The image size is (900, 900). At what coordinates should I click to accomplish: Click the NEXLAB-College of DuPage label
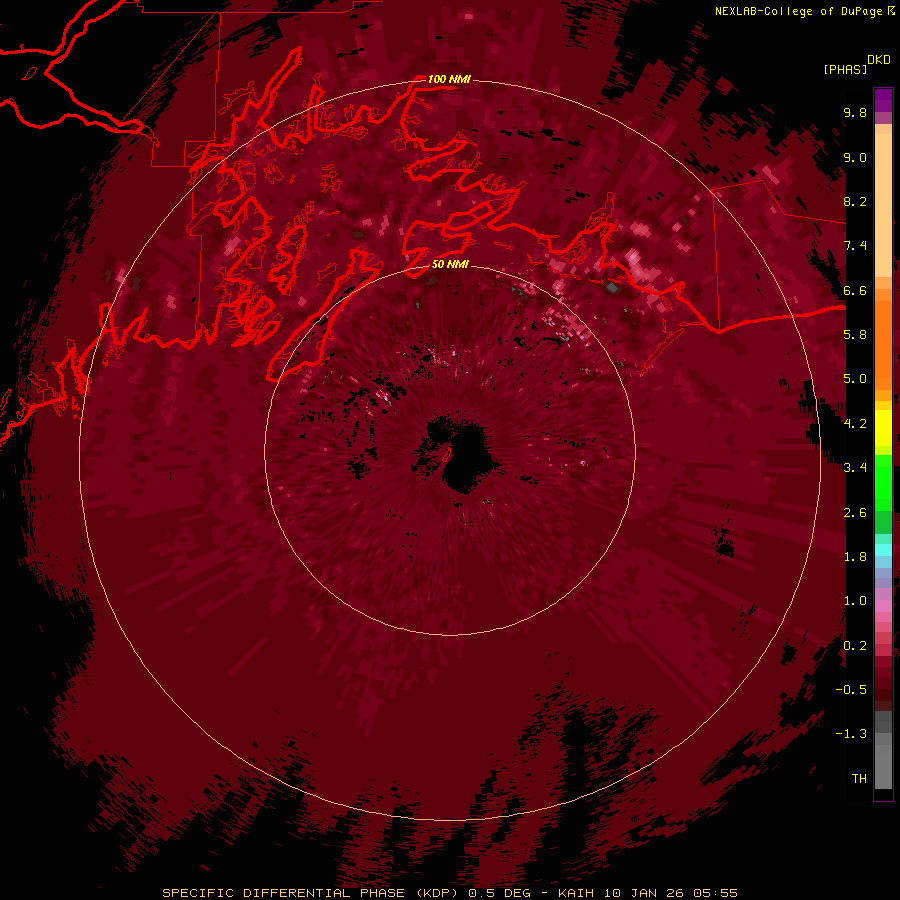point(798,11)
